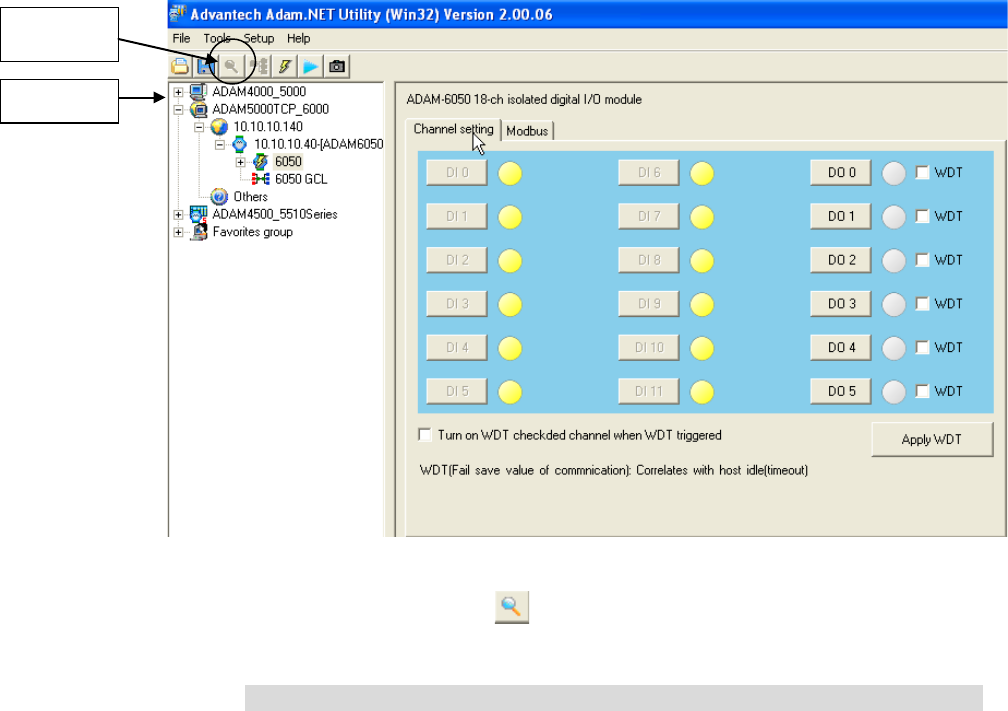
Task: Toggle output with the DO 2 button
Action: tap(841, 260)
